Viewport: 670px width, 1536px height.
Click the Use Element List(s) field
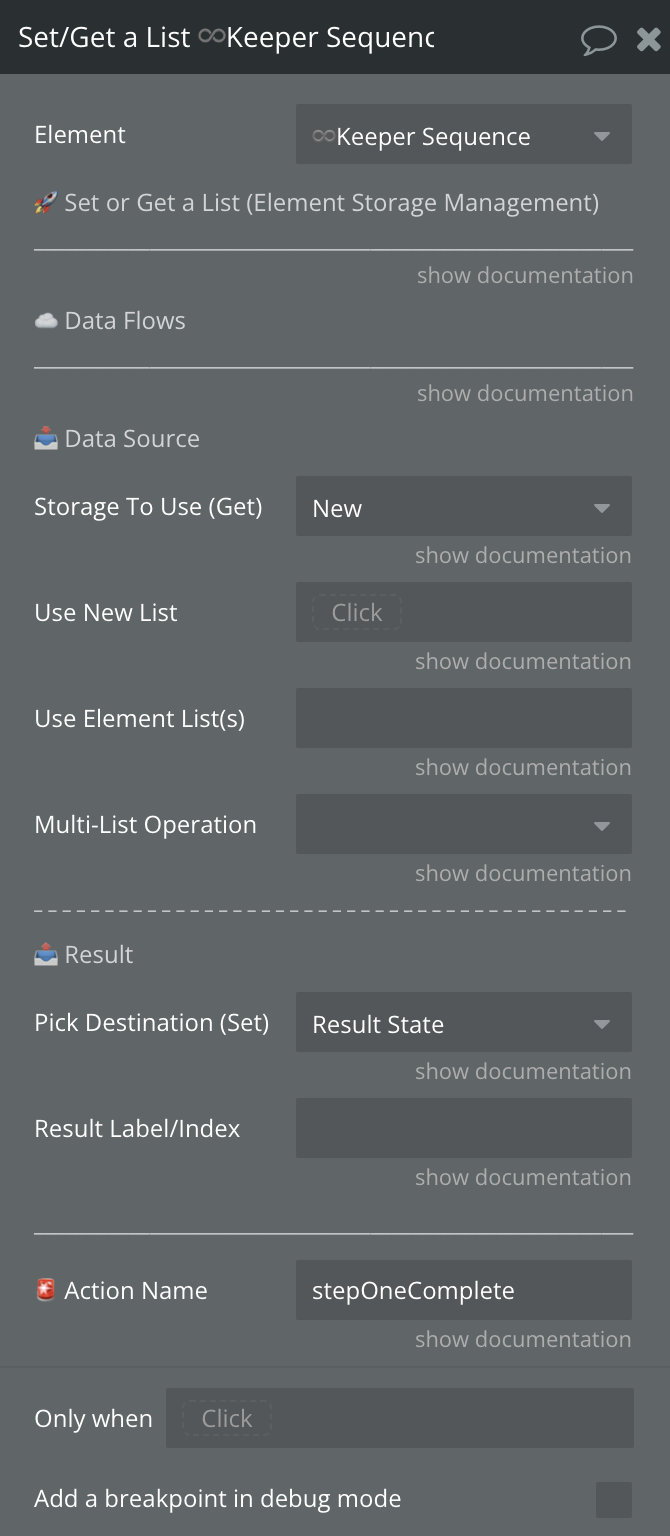(x=463, y=718)
